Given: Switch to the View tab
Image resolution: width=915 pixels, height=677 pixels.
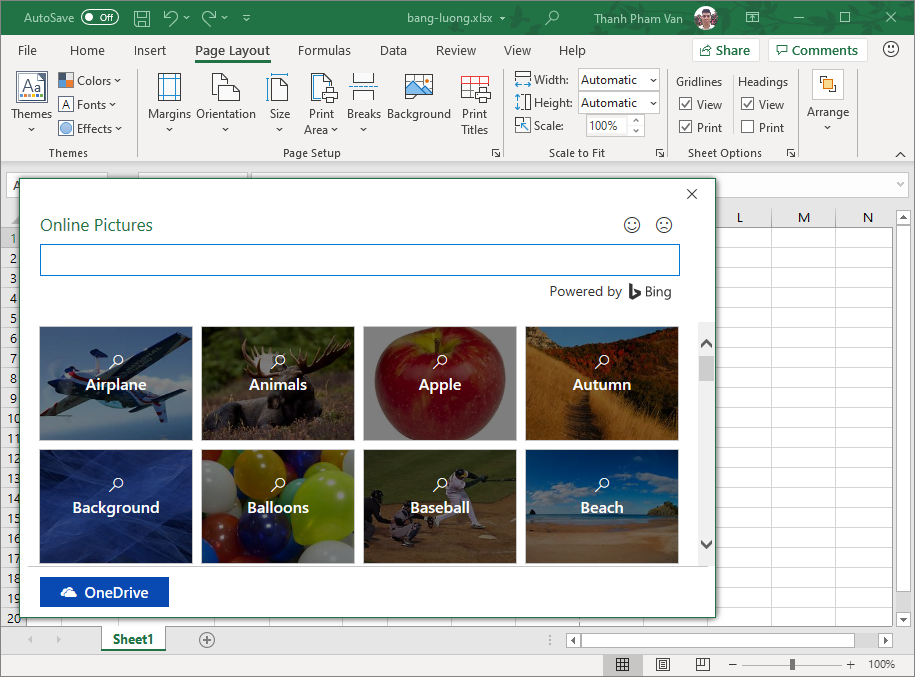Looking at the screenshot, I should [517, 51].
